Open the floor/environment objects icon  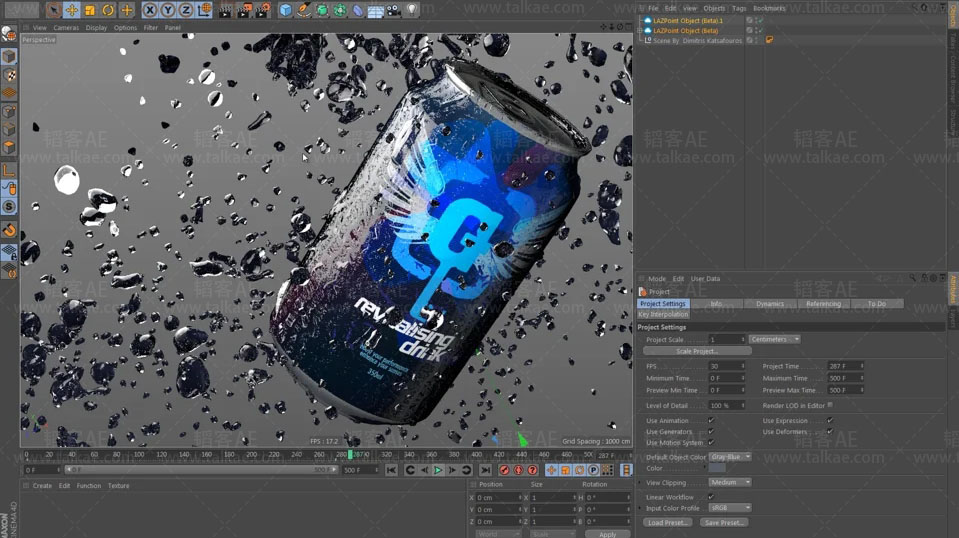376,10
